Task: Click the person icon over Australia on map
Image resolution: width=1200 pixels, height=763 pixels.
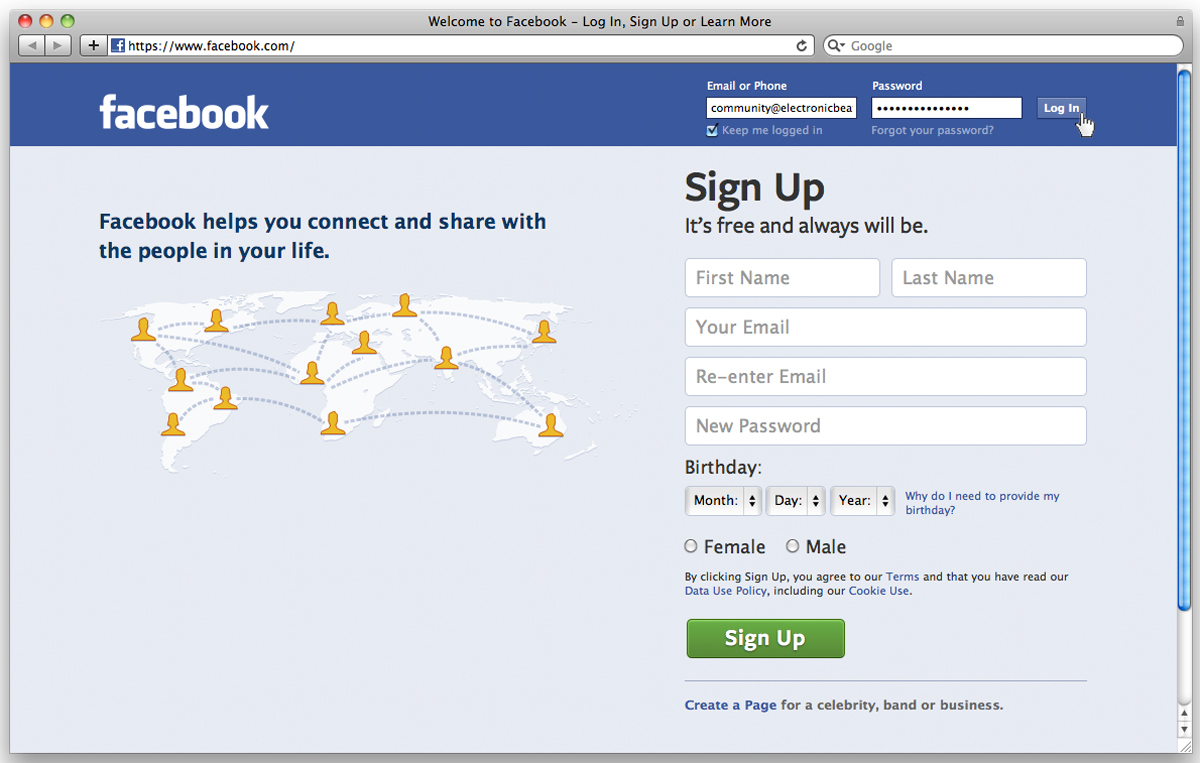Action: pyautogui.click(x=551, y=425)
